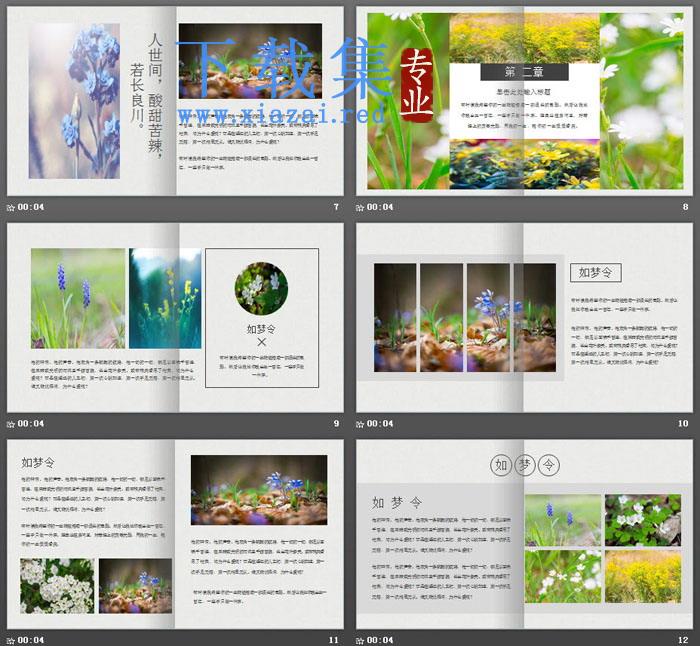
Task: Click the boxed 如梦令 label in slide 10
Action: coord(596,272)
